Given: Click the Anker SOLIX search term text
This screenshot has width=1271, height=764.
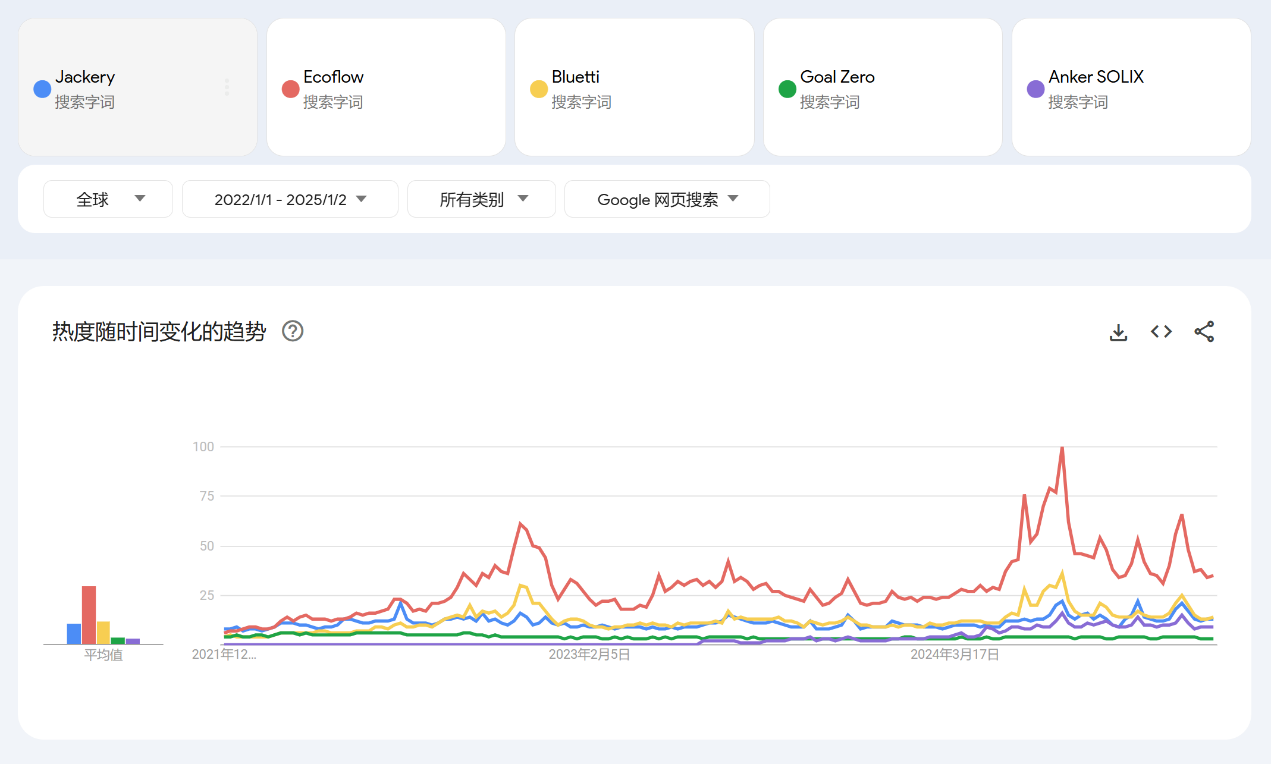Looking at the screenshot, I should (x=1096, y=77).
